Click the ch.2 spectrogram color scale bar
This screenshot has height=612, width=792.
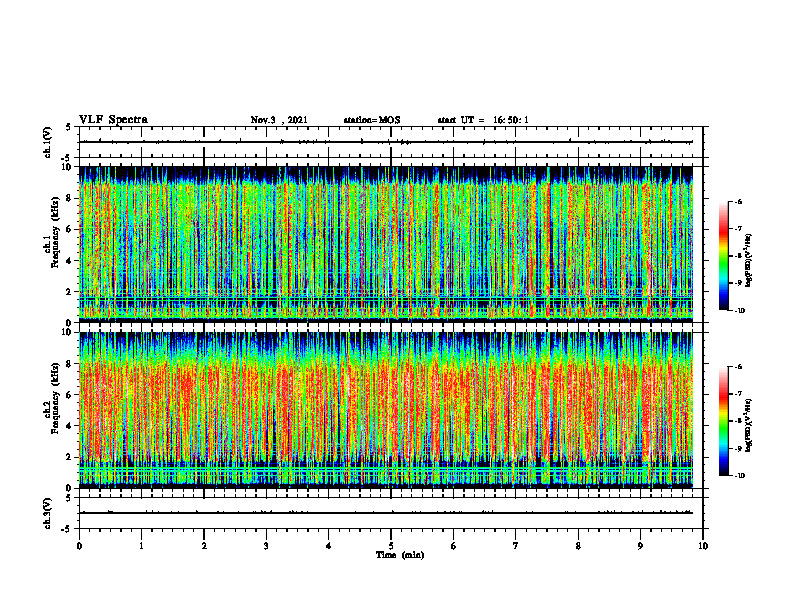click(x=723, y=421)
